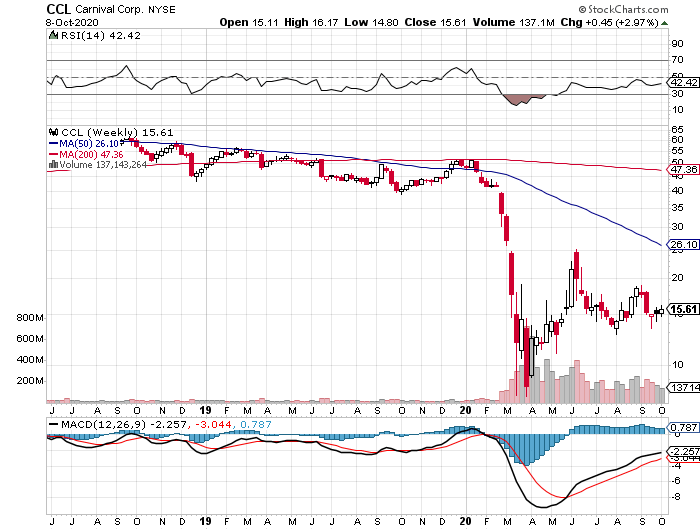This screenshot has height=530, width=700.
Task: Click the Close 15.61 value in header
Action: pos(435,22)
